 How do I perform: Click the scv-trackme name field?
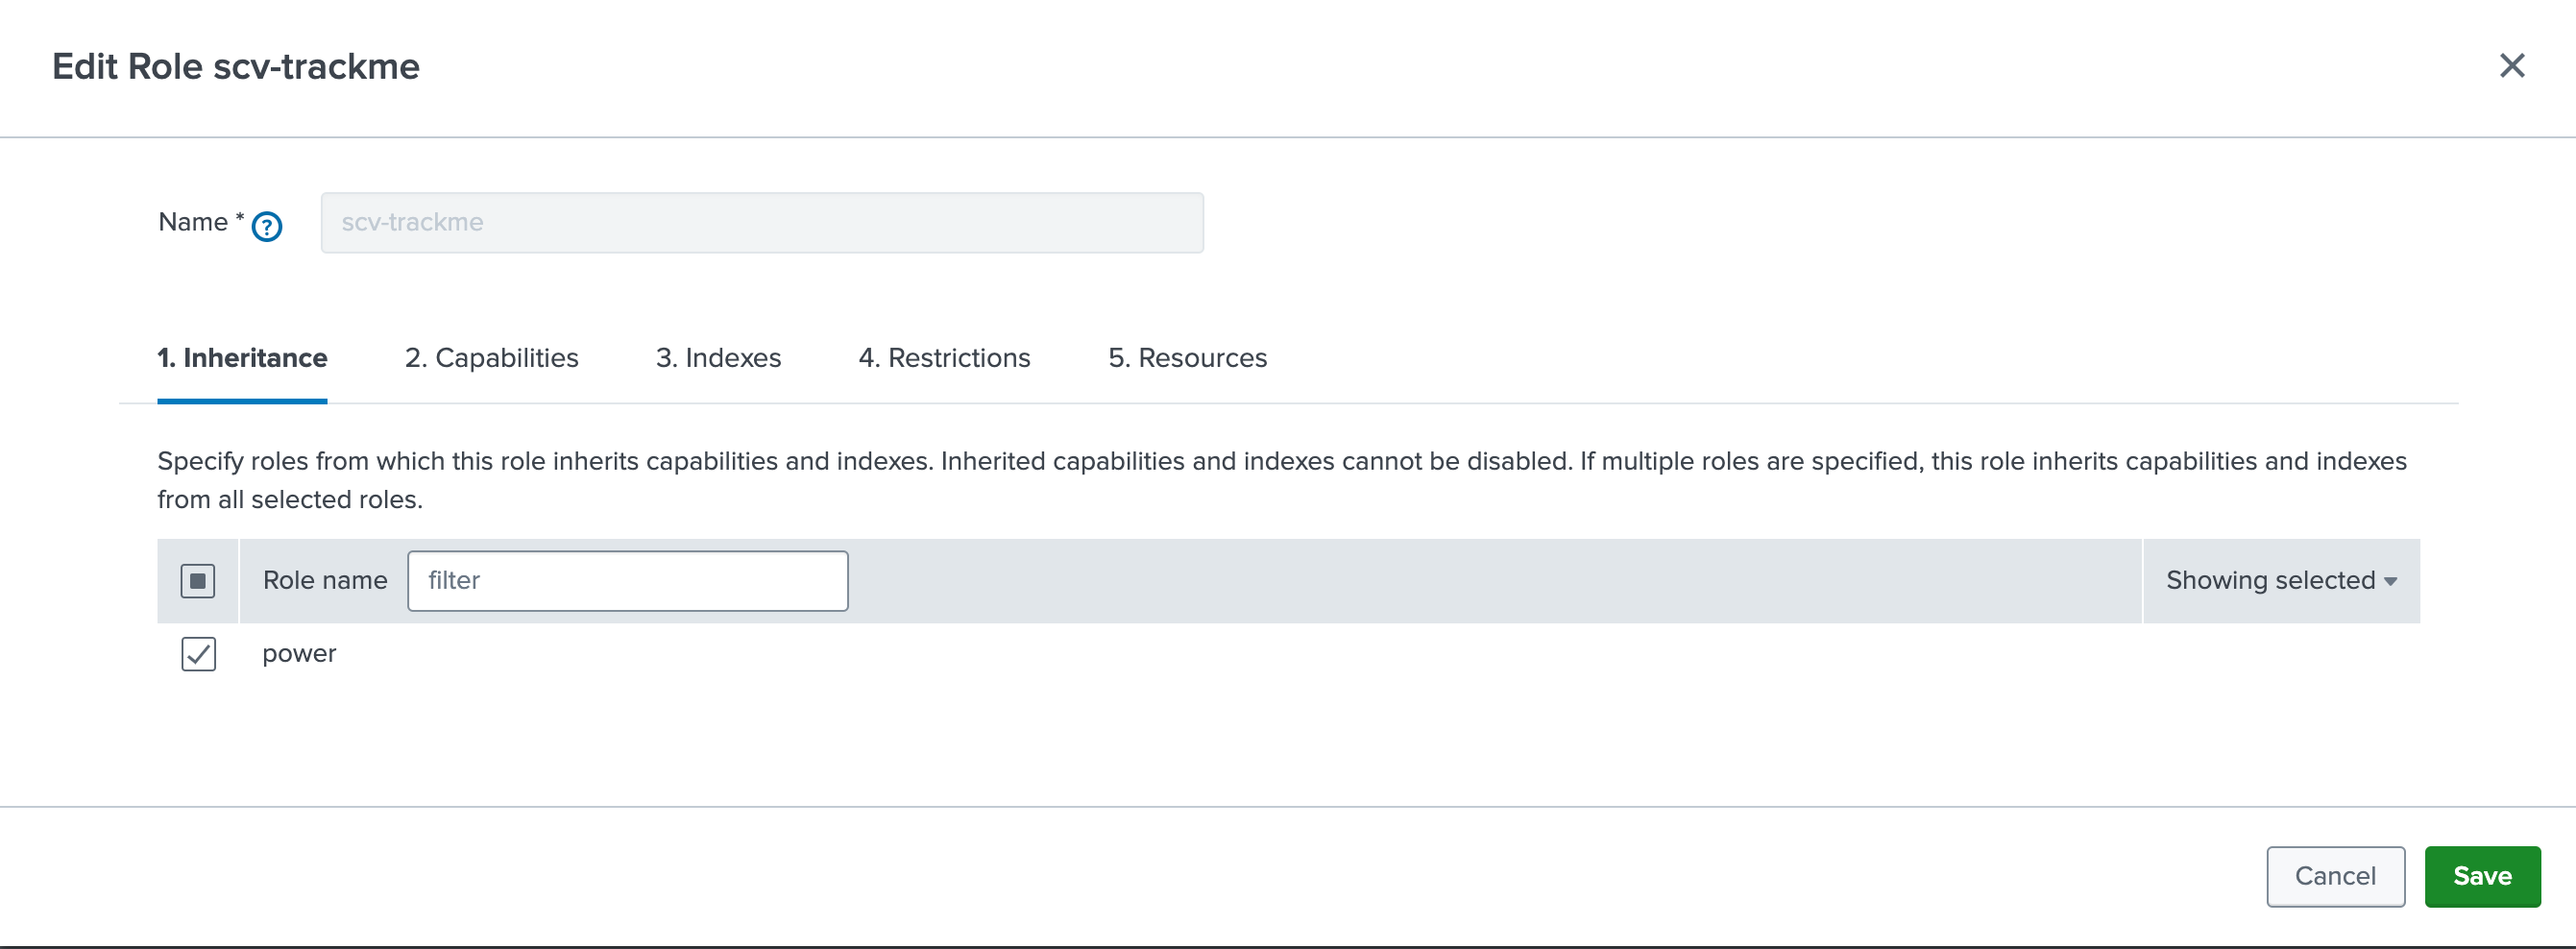(x=761, y=222)
